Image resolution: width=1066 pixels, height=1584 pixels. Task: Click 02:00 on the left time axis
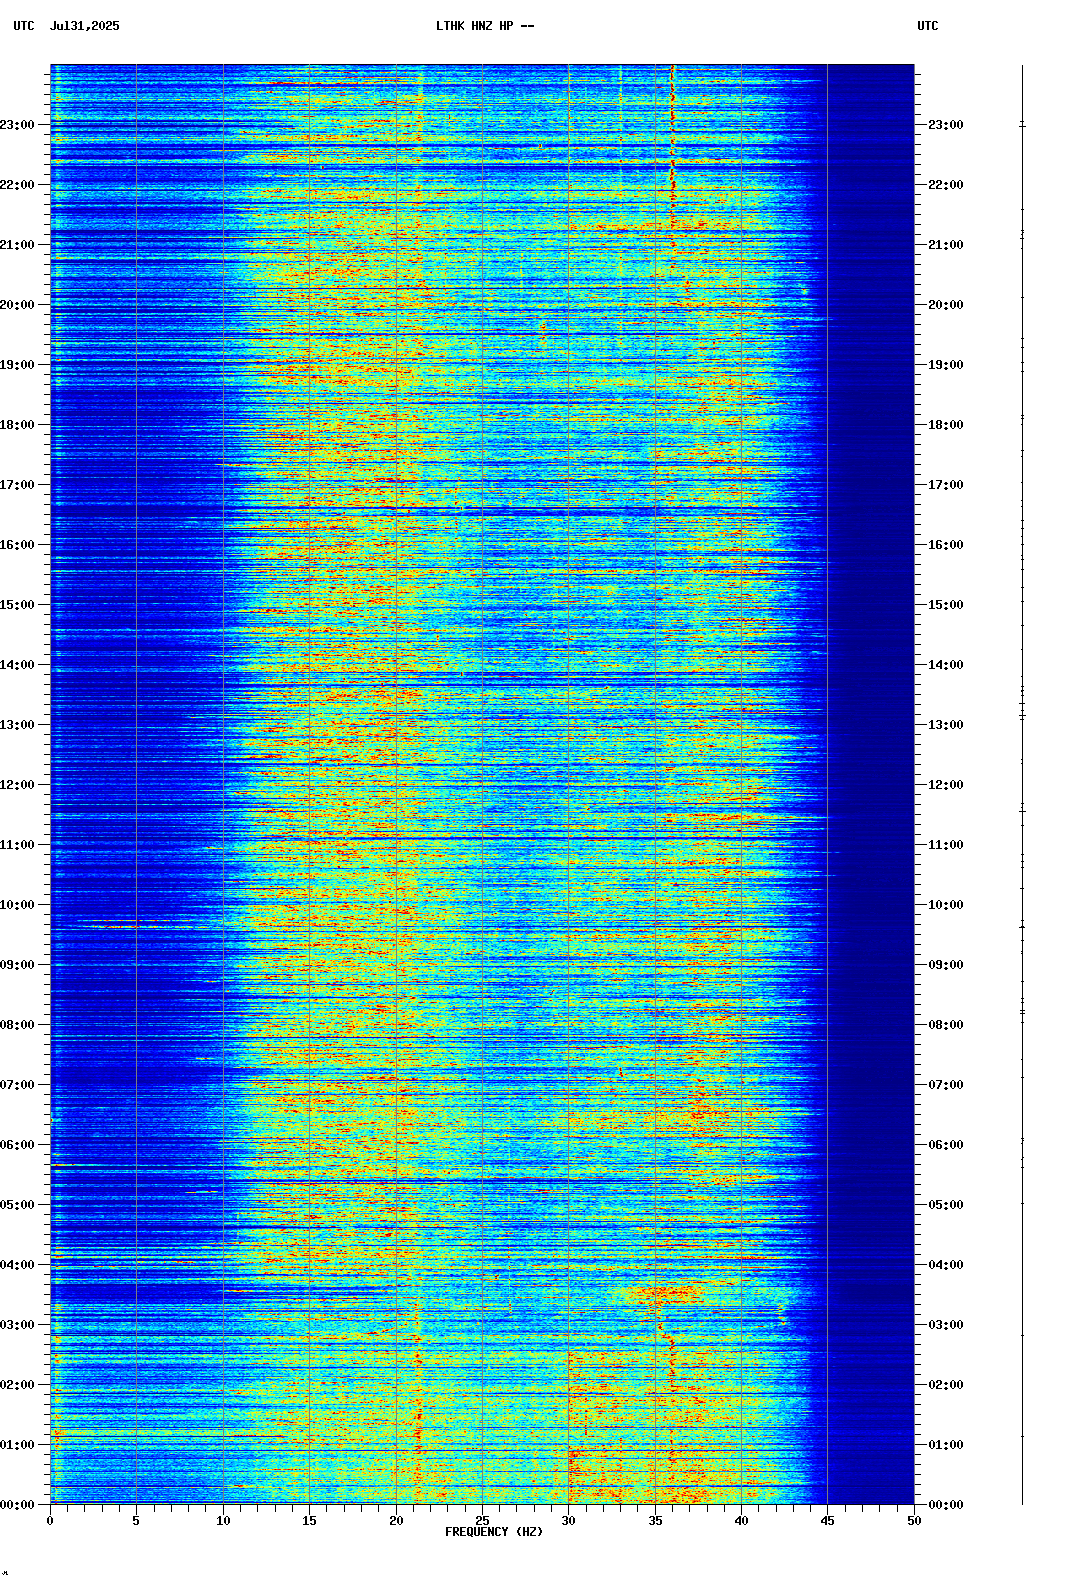17,1385
